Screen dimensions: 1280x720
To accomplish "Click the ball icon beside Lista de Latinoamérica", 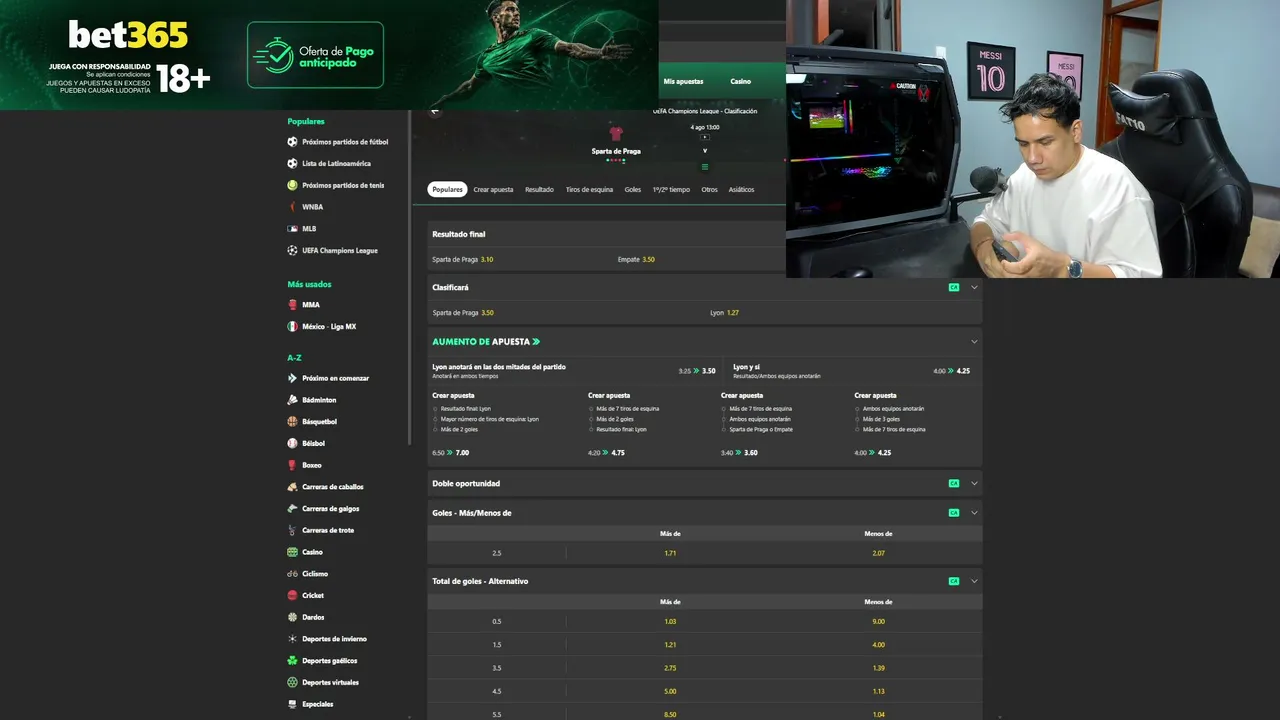I will [x=292, y=163].
